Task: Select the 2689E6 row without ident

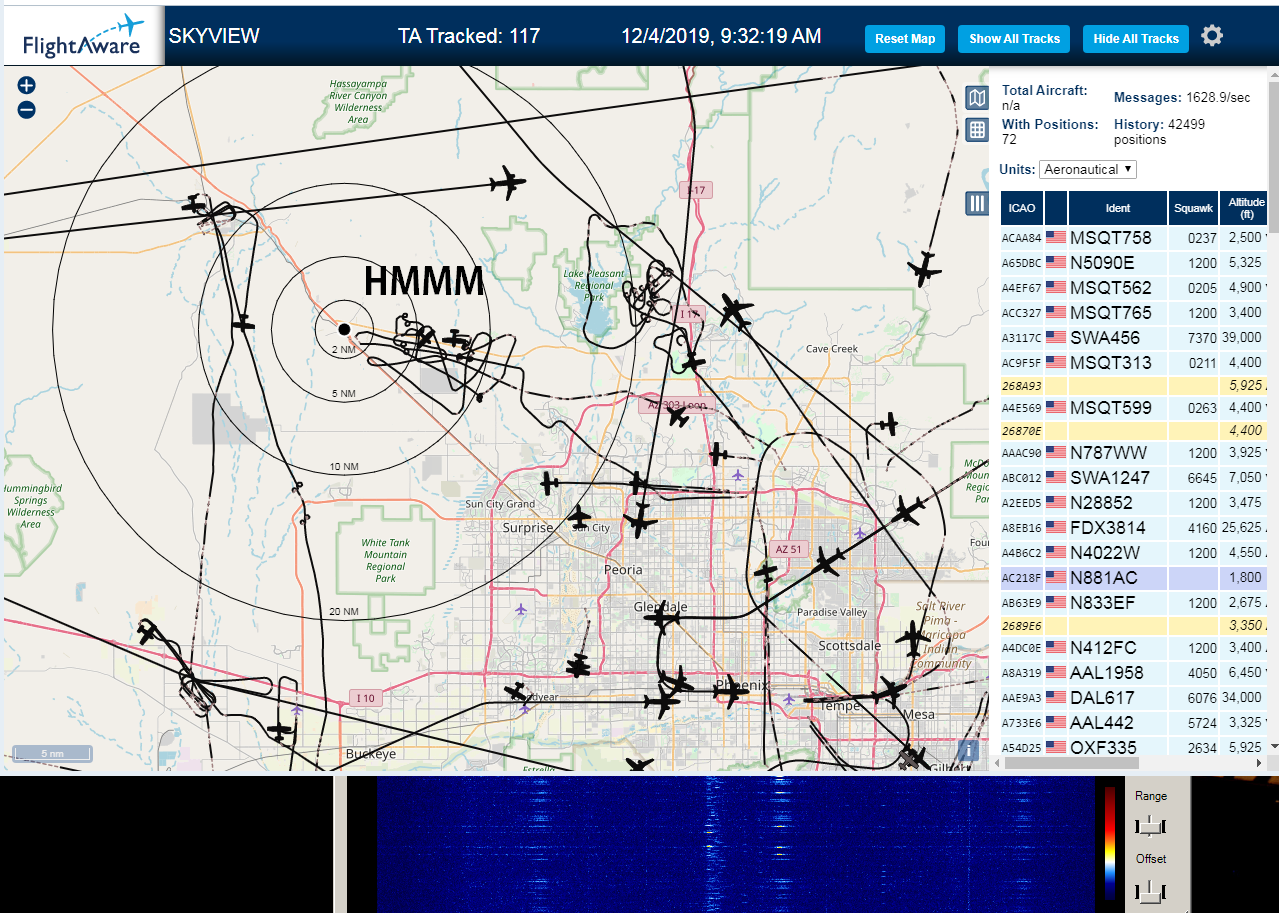Action: click(1134, 625)
